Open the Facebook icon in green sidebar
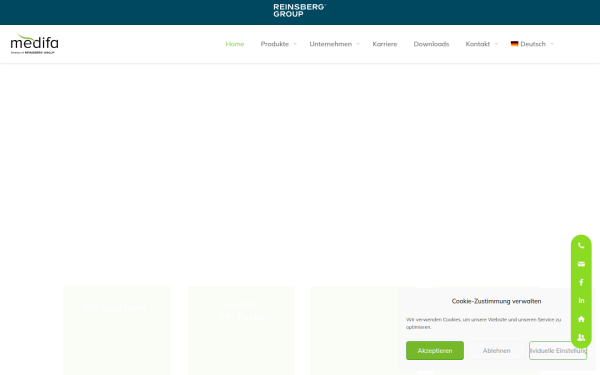Screen dimensions: 600x375 click(581, 282)
